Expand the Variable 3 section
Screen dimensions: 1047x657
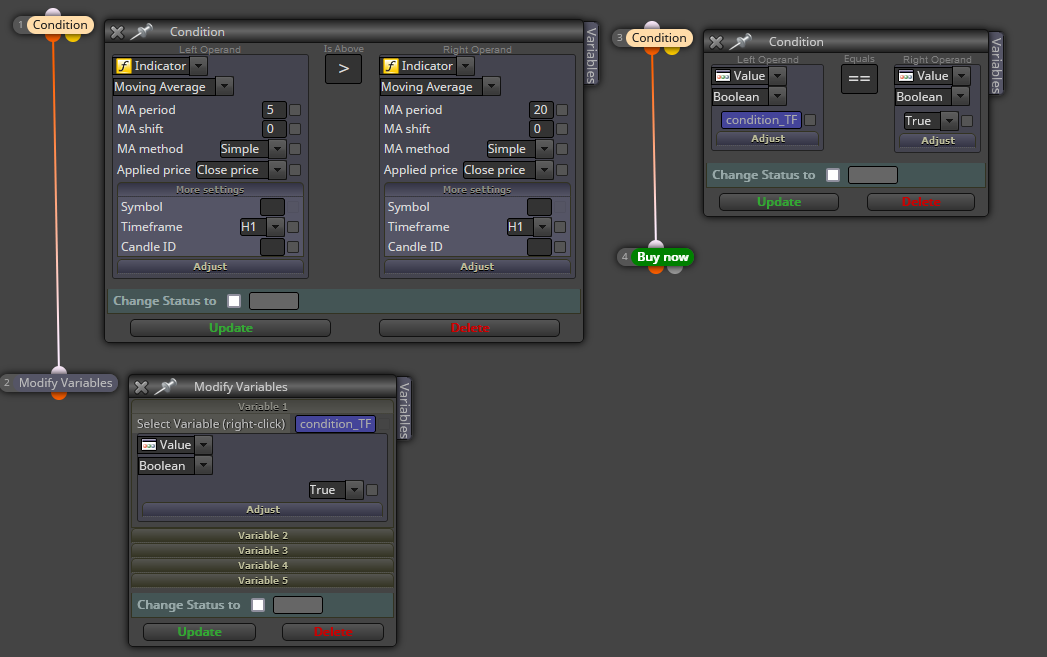[x=262, y=551]
